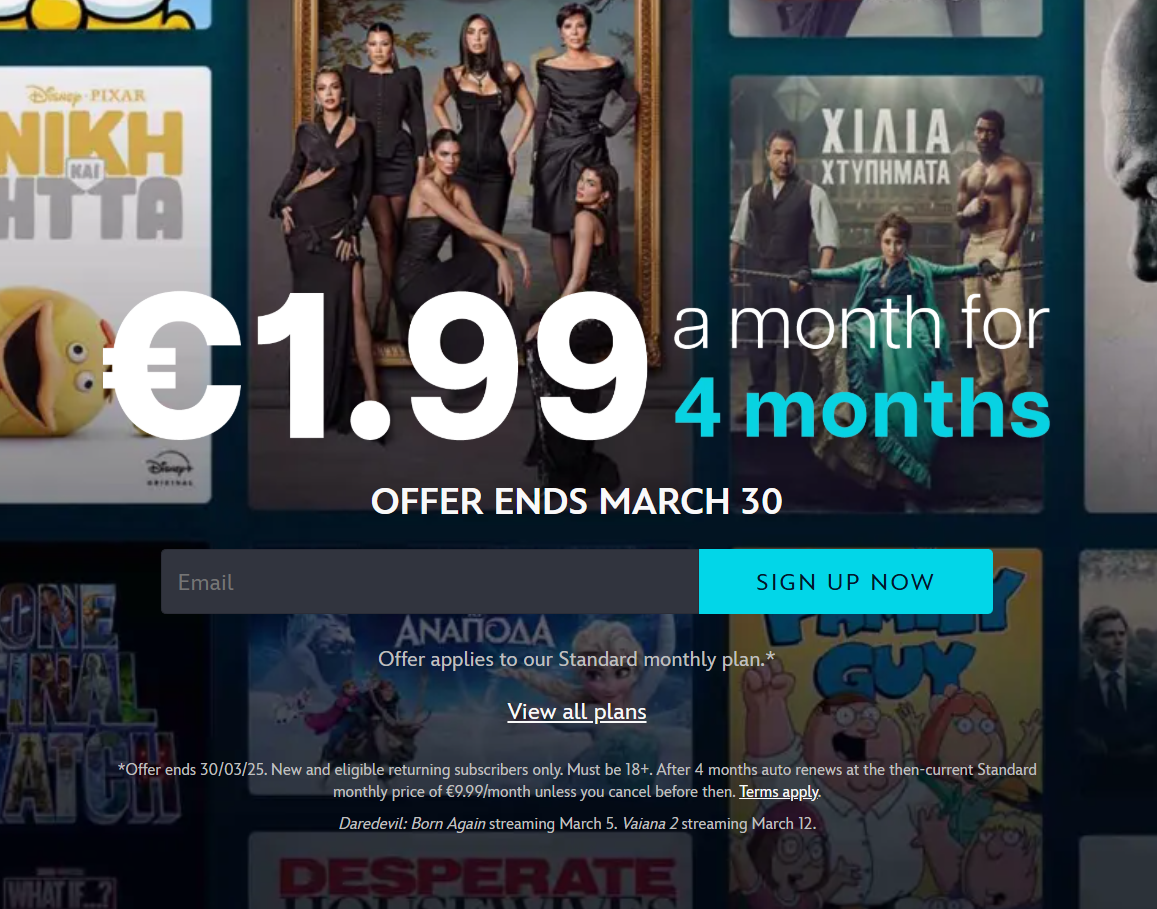Click the Email input field
The width and height of the screenshot is (1157, 909).
click(430, 581)
